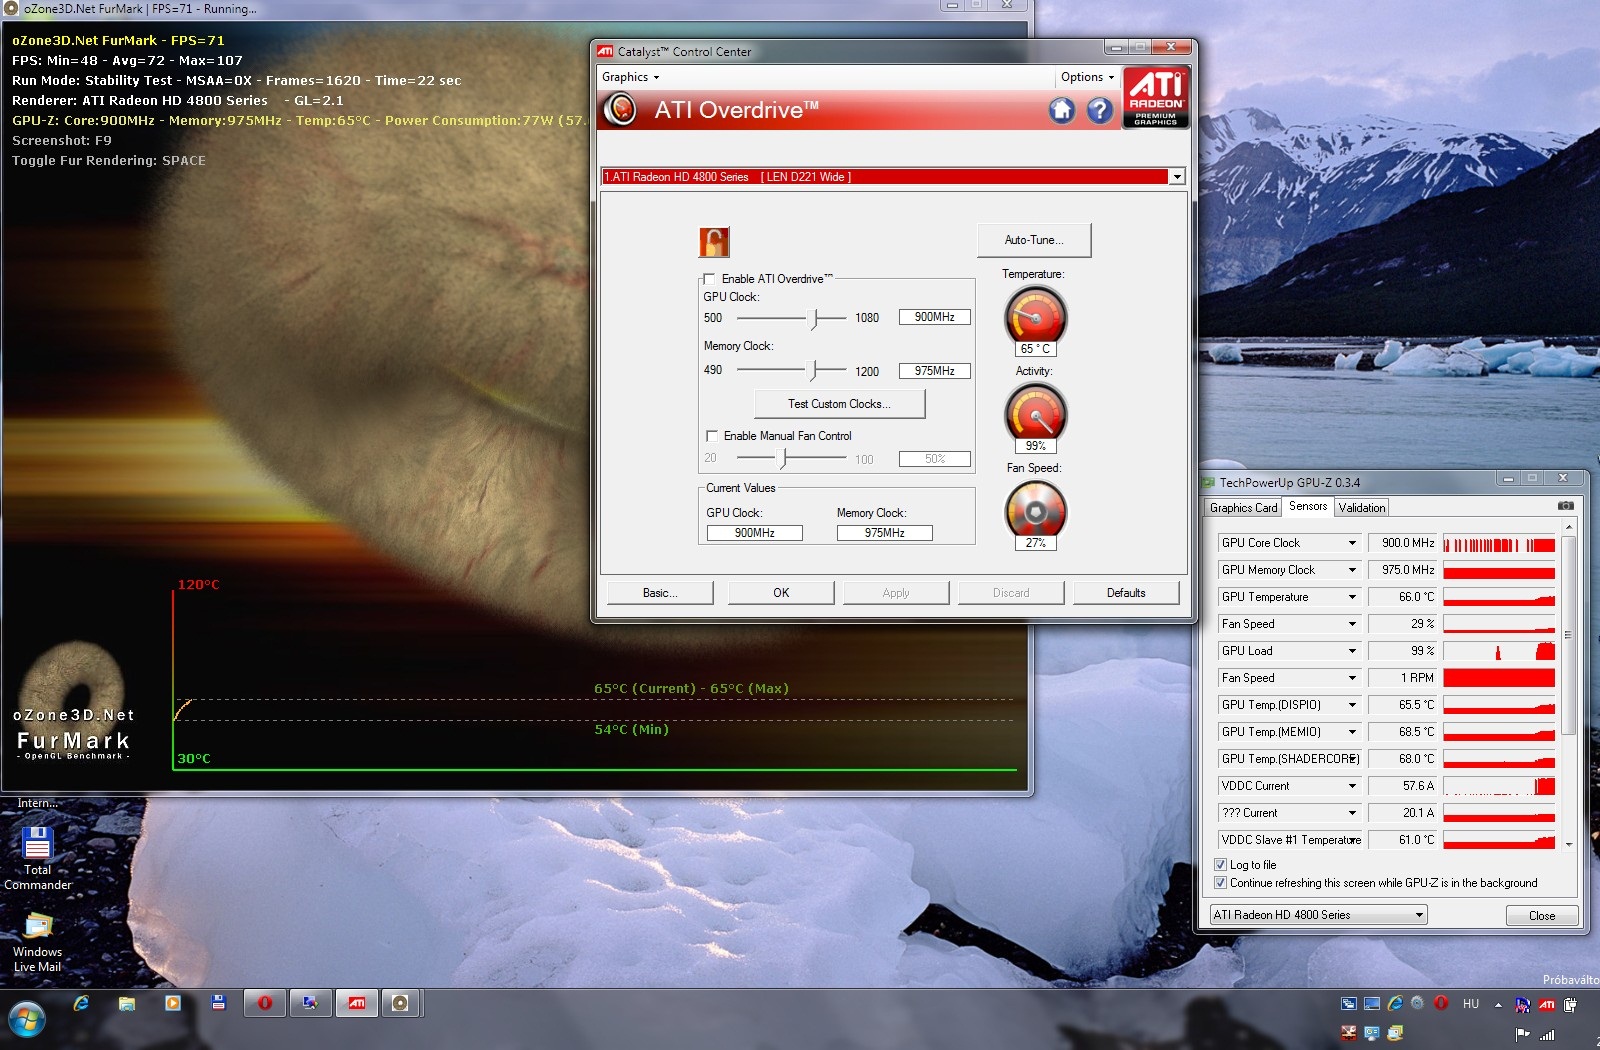The width and height of the screenshot is (1600, 1050).
Task: Click the Temperature gauge in Overdrive
Action: click(x=1036, y=318)
